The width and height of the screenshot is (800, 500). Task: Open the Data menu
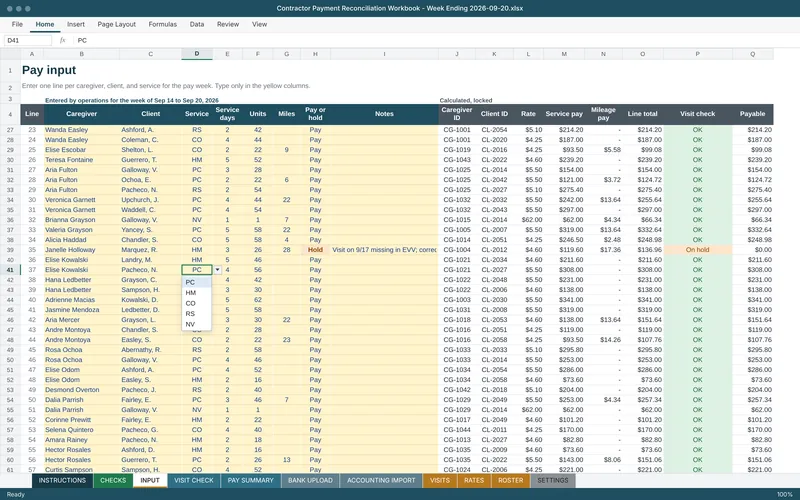pos(197,24)
